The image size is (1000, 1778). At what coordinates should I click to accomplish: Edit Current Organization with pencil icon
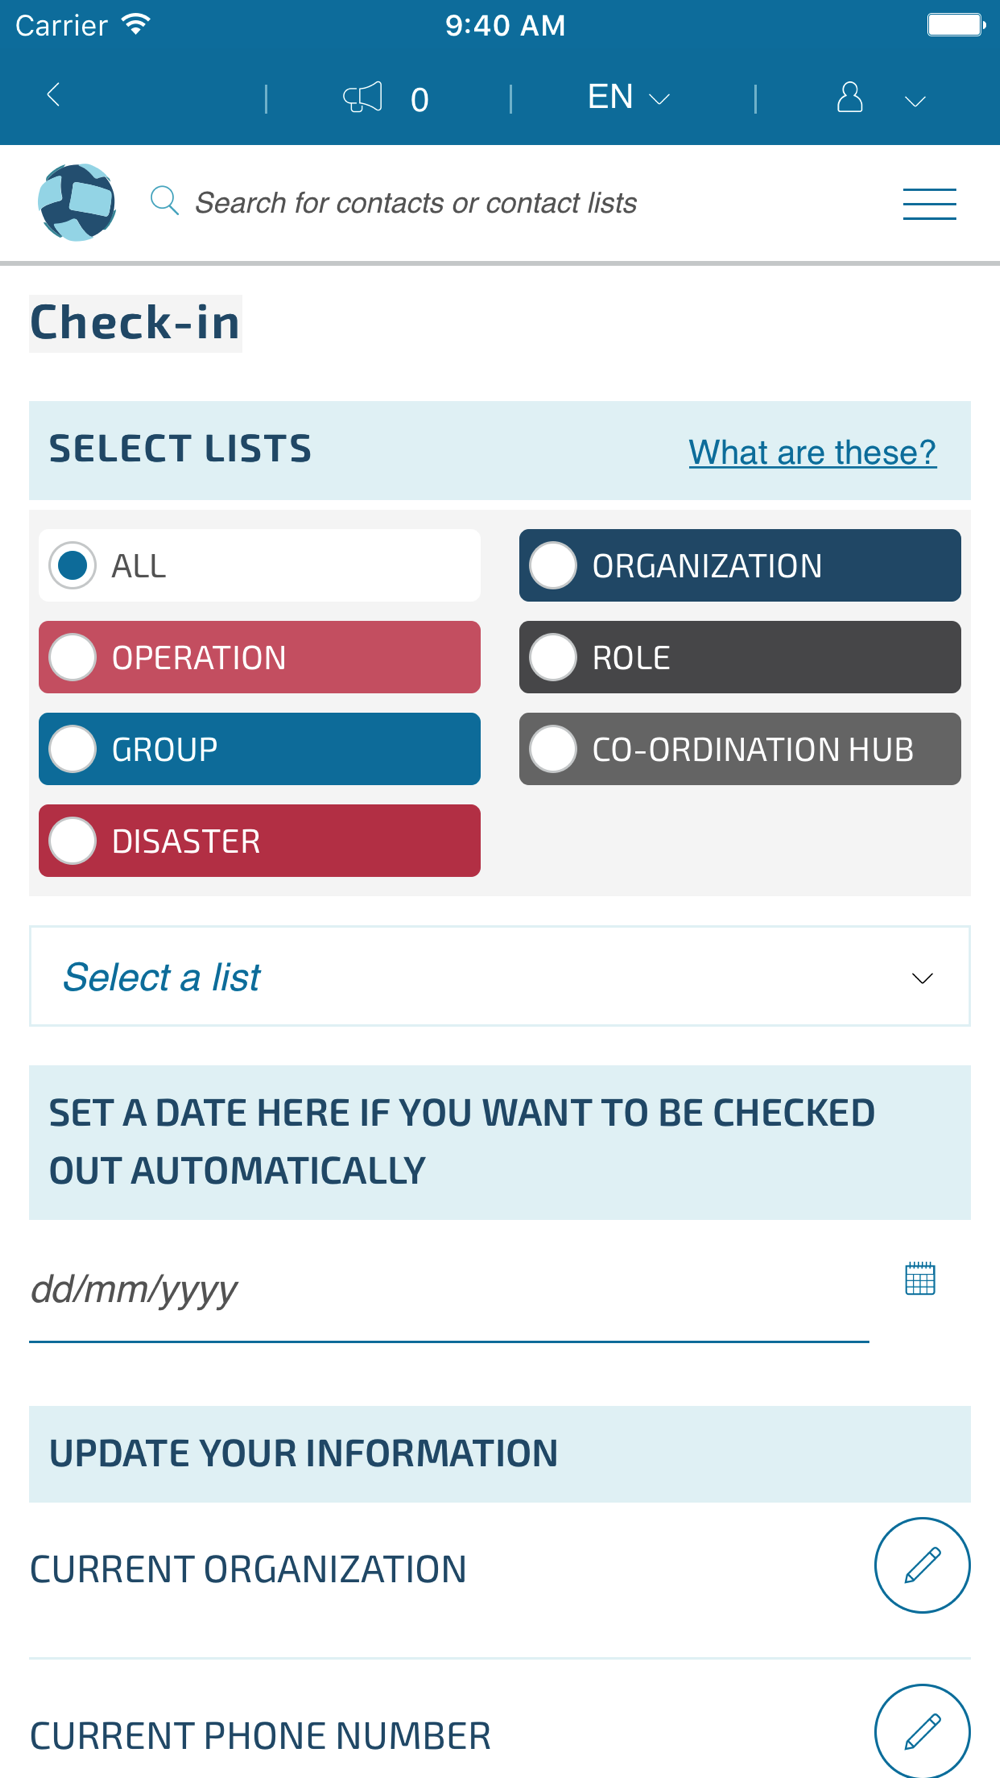tap(922, 1566)
